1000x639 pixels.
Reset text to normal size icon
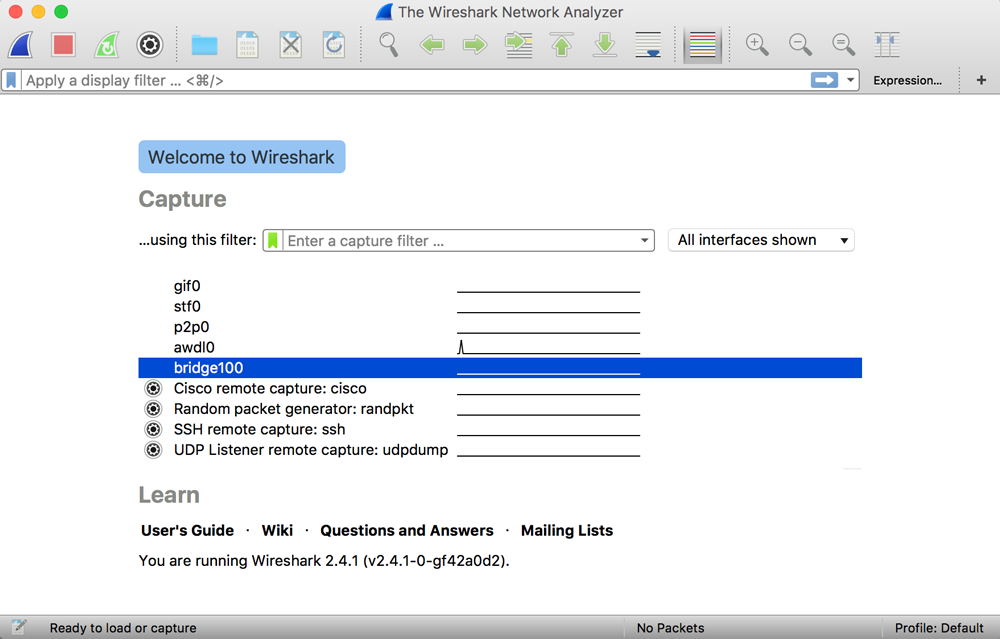[x=843, y=45]
